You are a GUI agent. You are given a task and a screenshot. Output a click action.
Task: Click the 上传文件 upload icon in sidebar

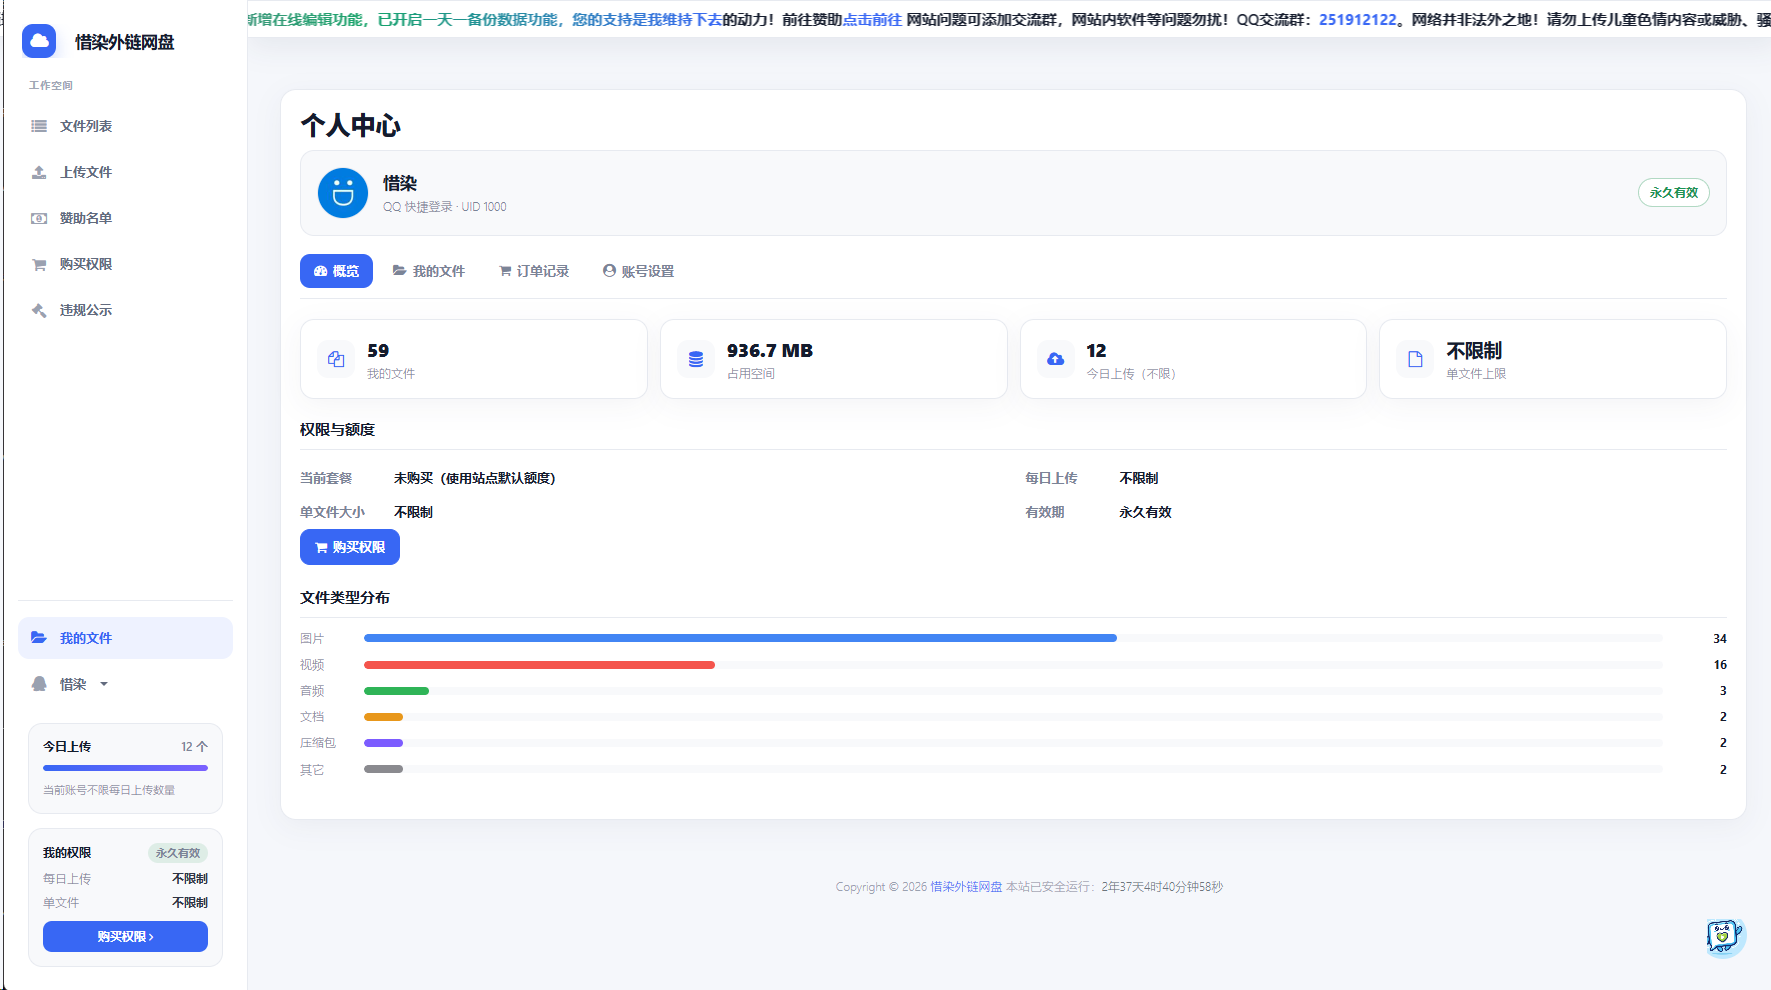coord(39,172)
